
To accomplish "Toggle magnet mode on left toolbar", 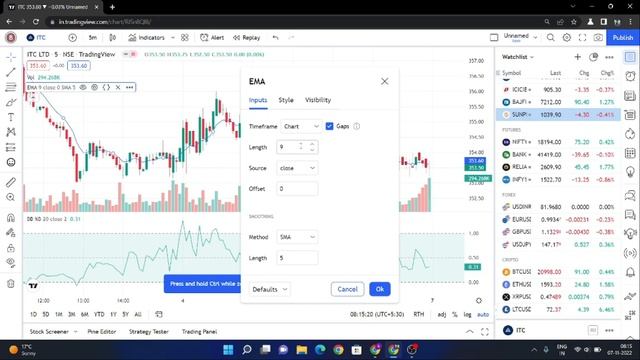I will point(11,218).
